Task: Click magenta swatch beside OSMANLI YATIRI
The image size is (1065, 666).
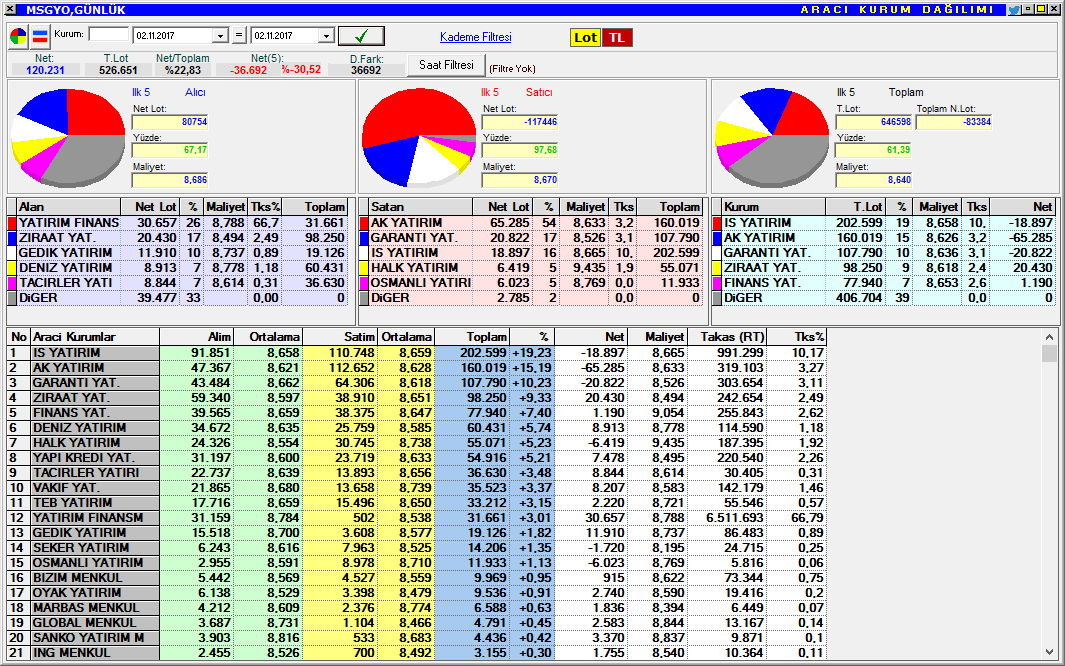Action: [363, 282]
